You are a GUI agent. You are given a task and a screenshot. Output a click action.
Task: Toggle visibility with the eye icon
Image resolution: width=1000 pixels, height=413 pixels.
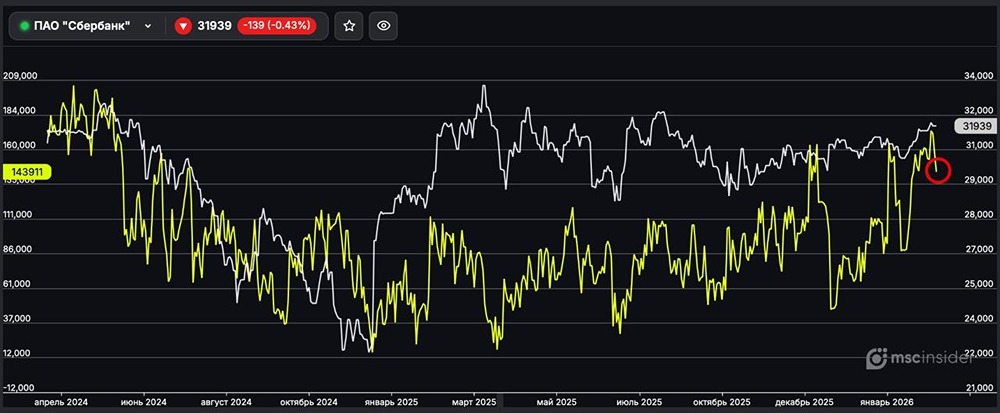(383, 26)
